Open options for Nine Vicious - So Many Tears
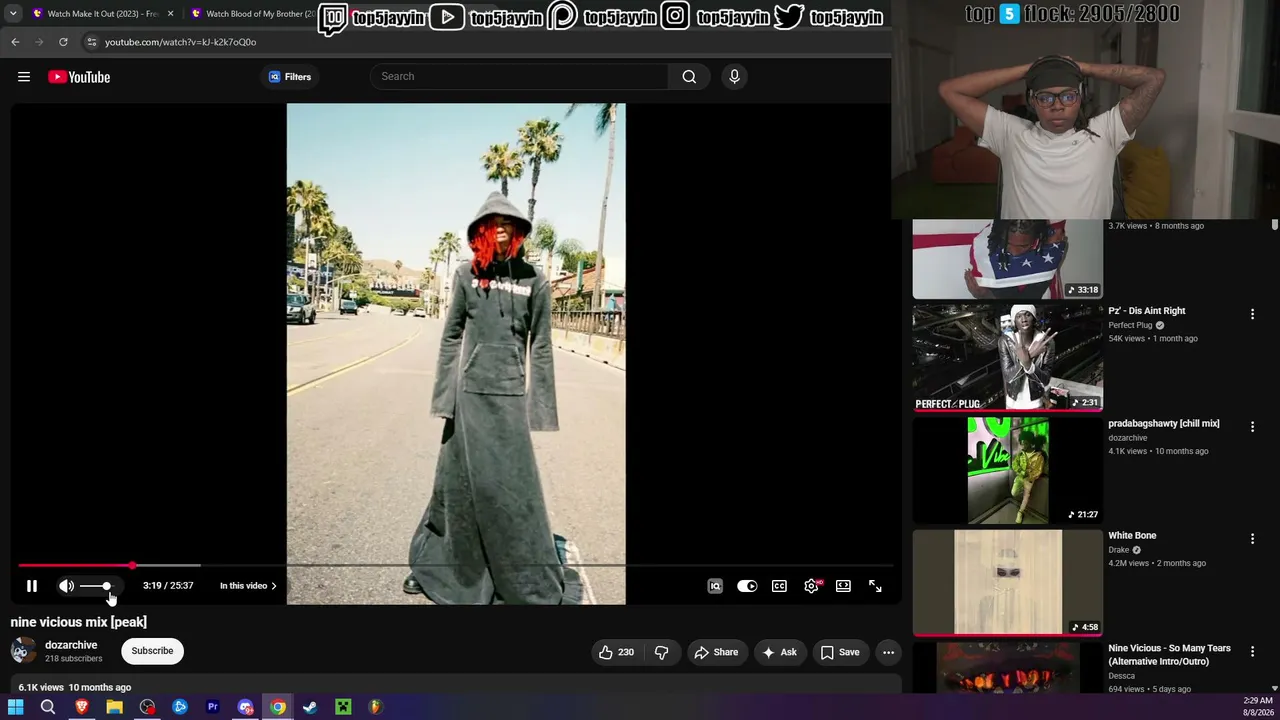The image size is (1280, 720). (x=1252, y=652)
